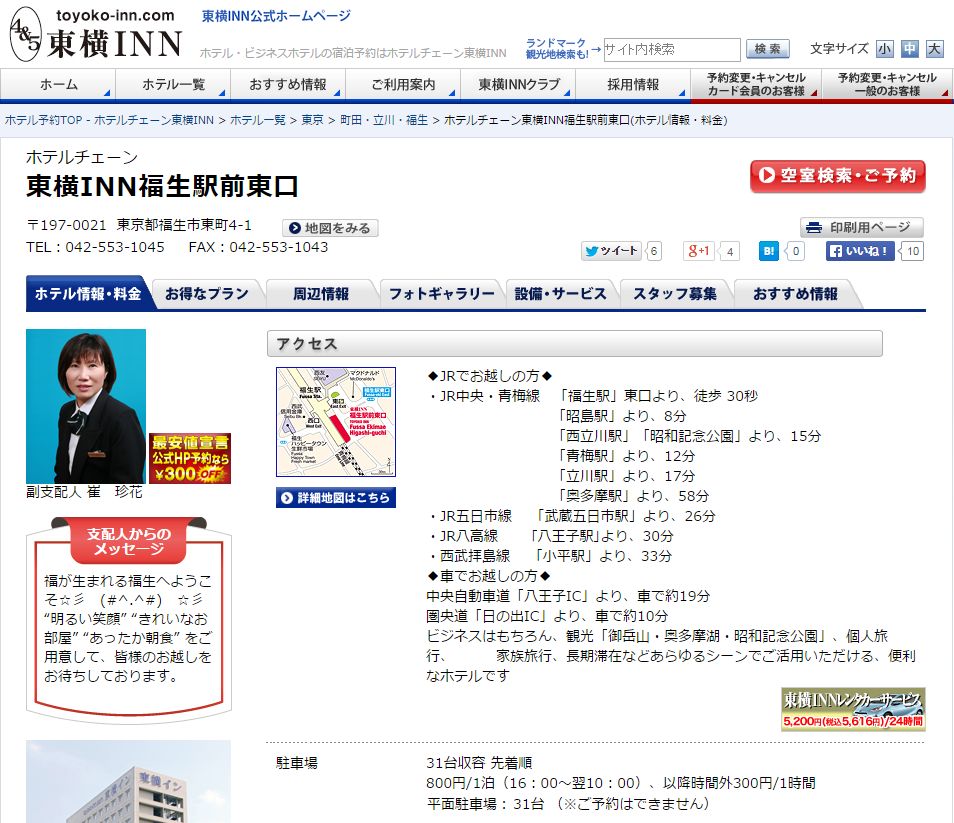Open the ご利用案内 navigation menu item
Image resolution: width=954 pixels, height=823 pixels.
[403, 85]
